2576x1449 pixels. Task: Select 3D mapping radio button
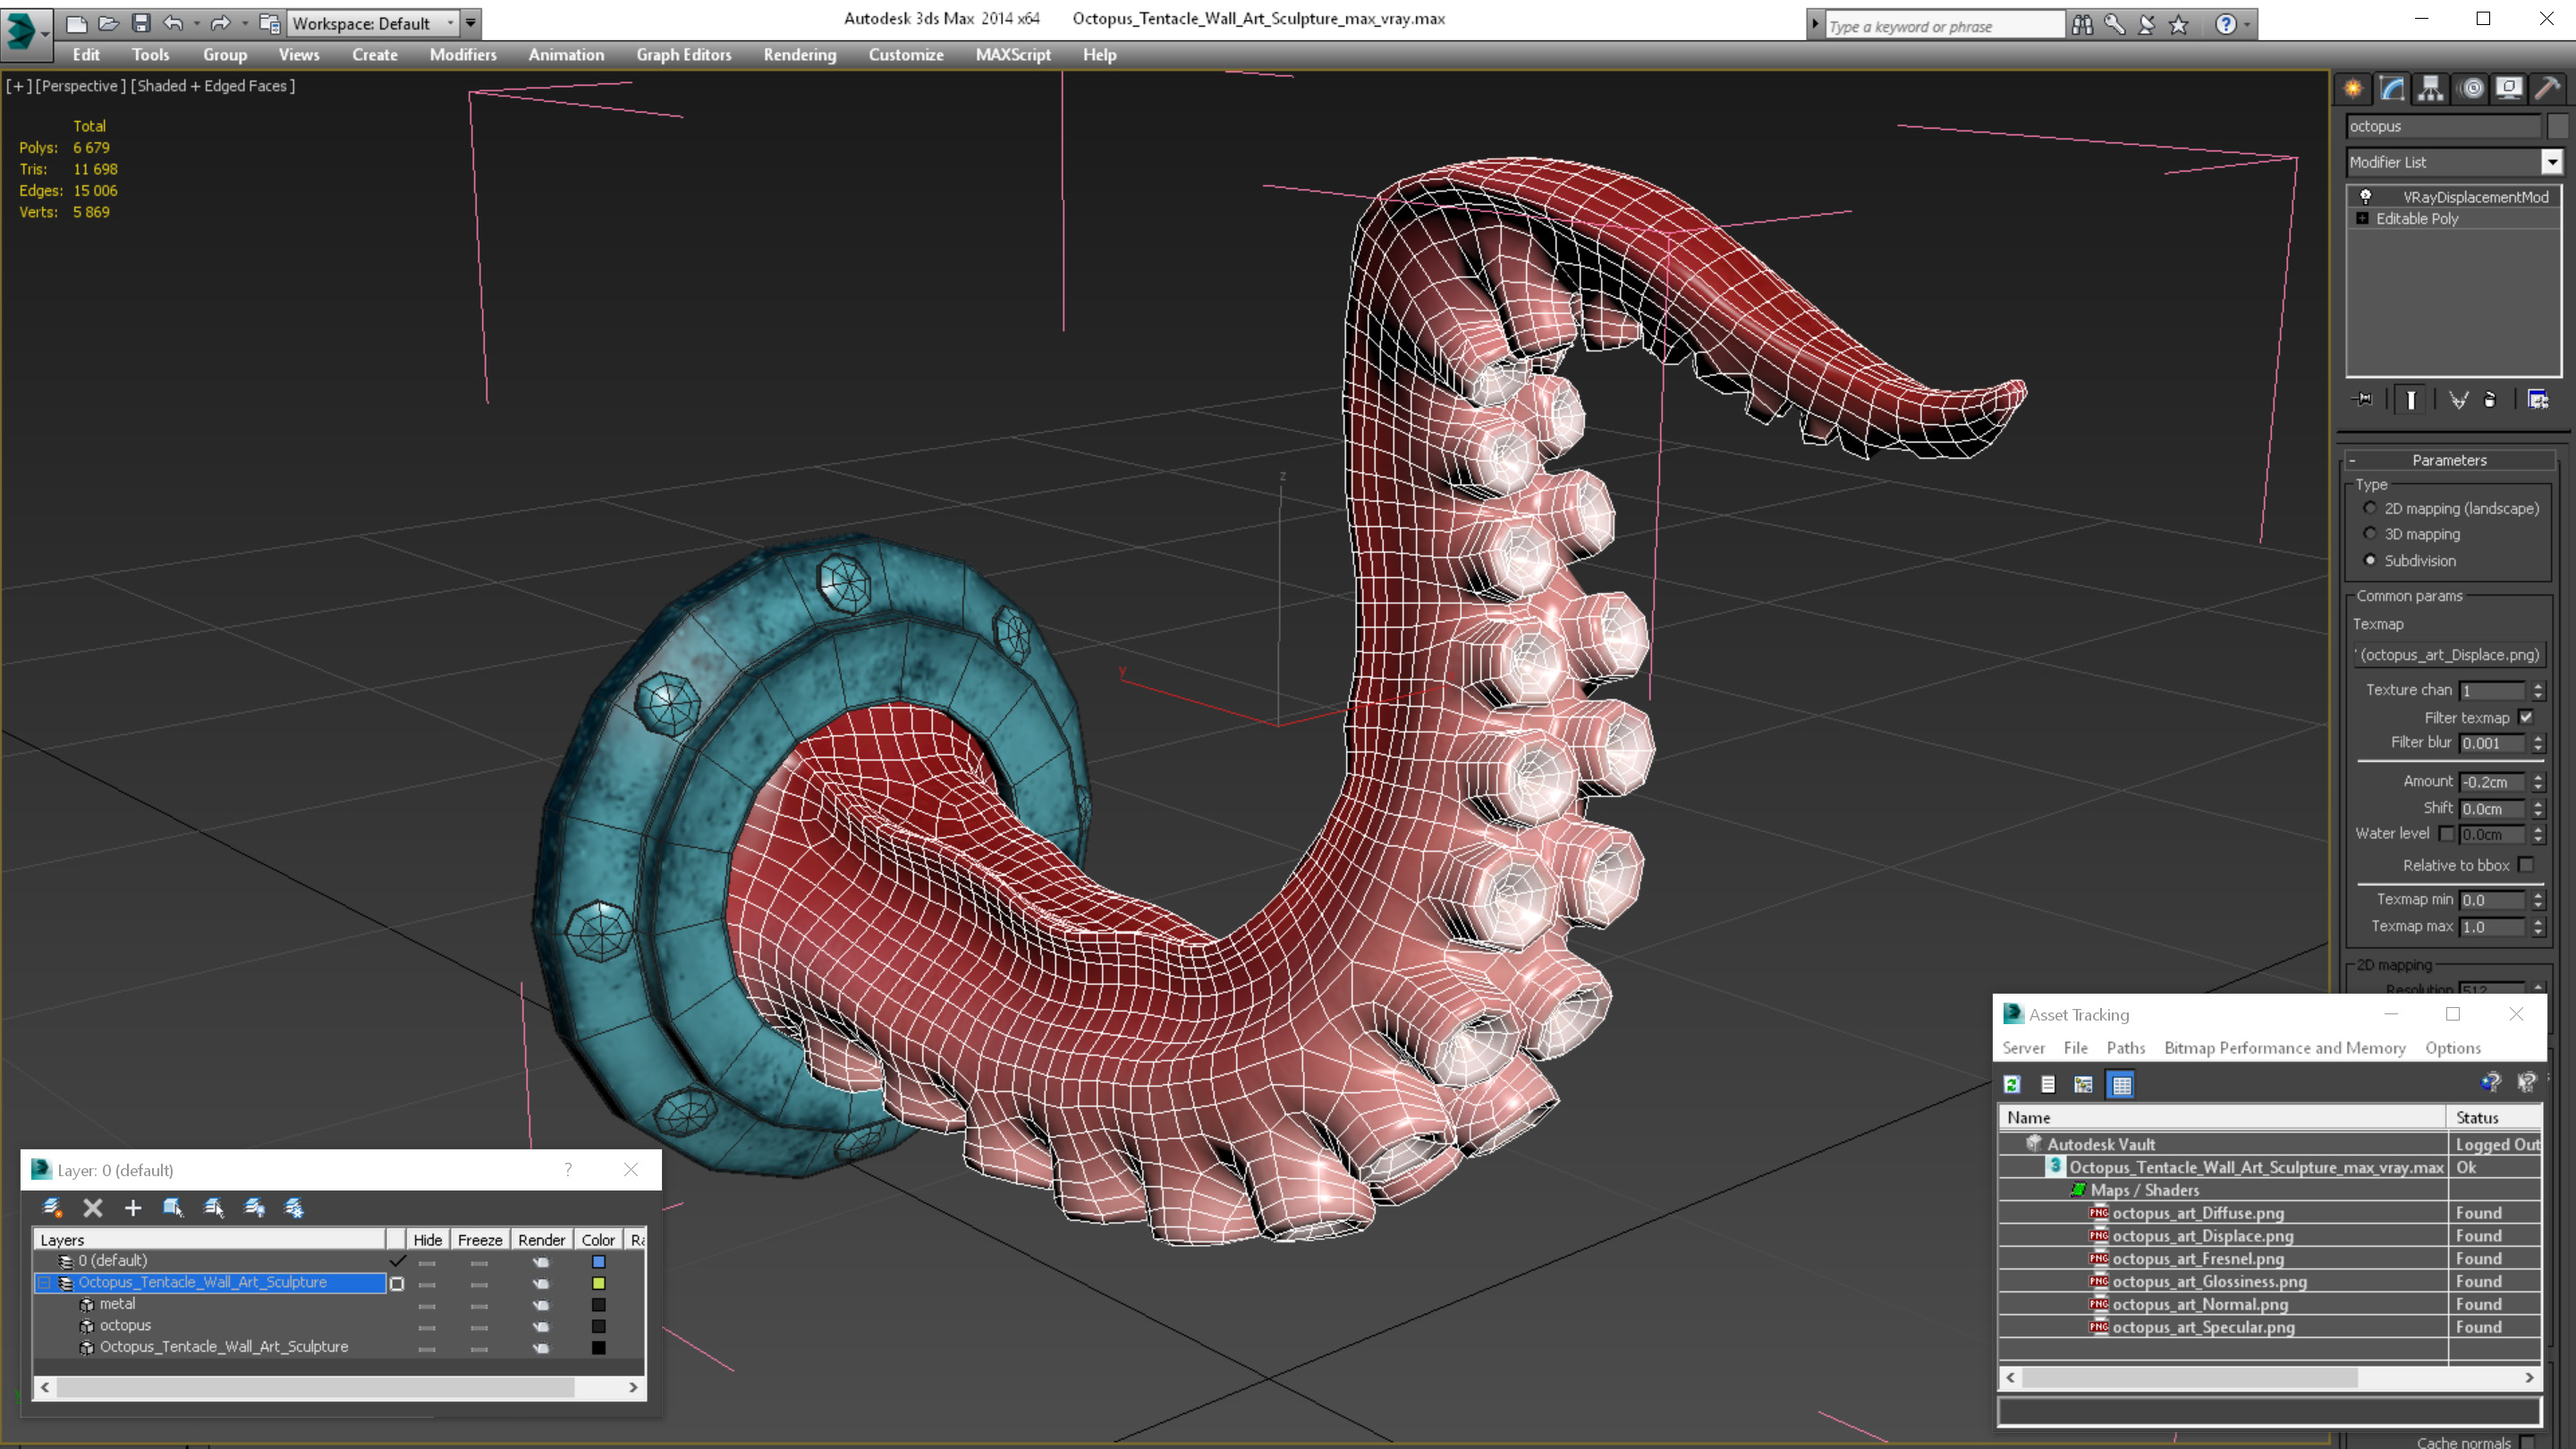pyautogui.click(x=2370, y=534)
